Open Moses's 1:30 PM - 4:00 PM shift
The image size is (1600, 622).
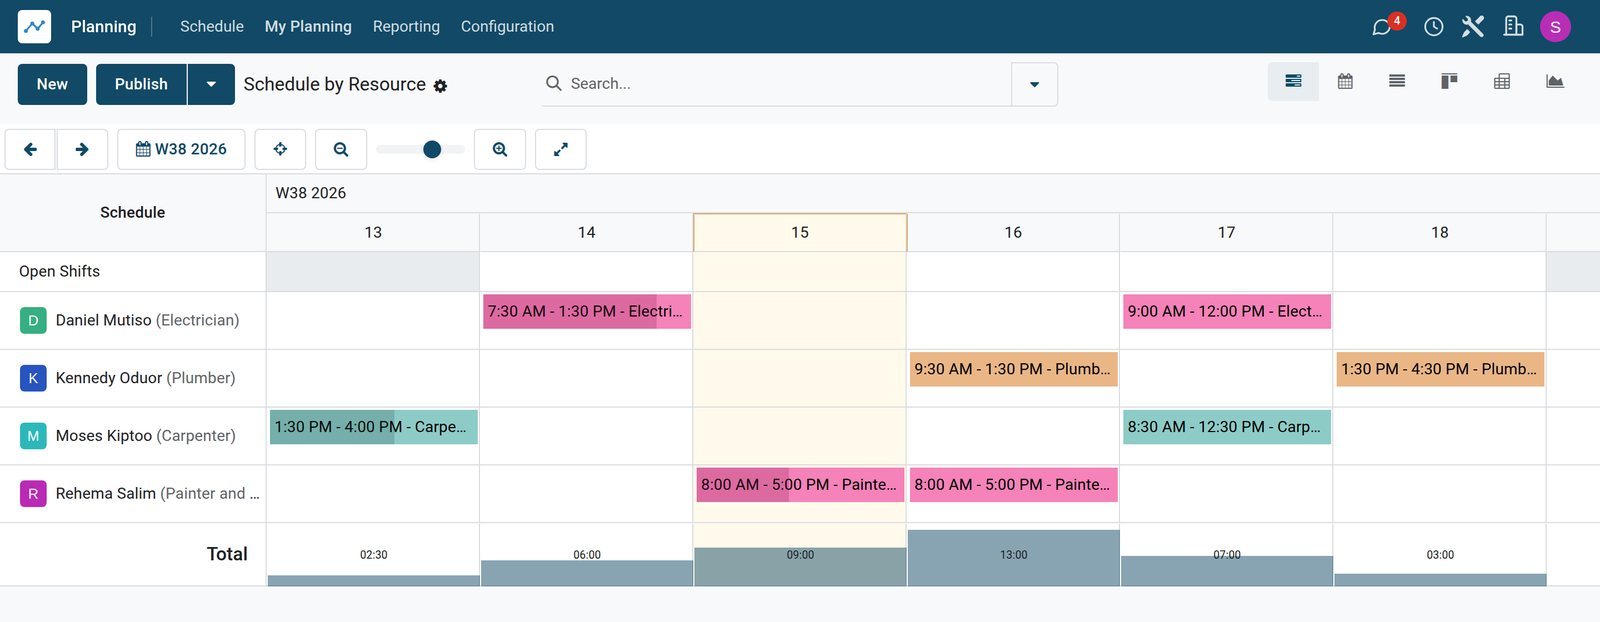374,427
